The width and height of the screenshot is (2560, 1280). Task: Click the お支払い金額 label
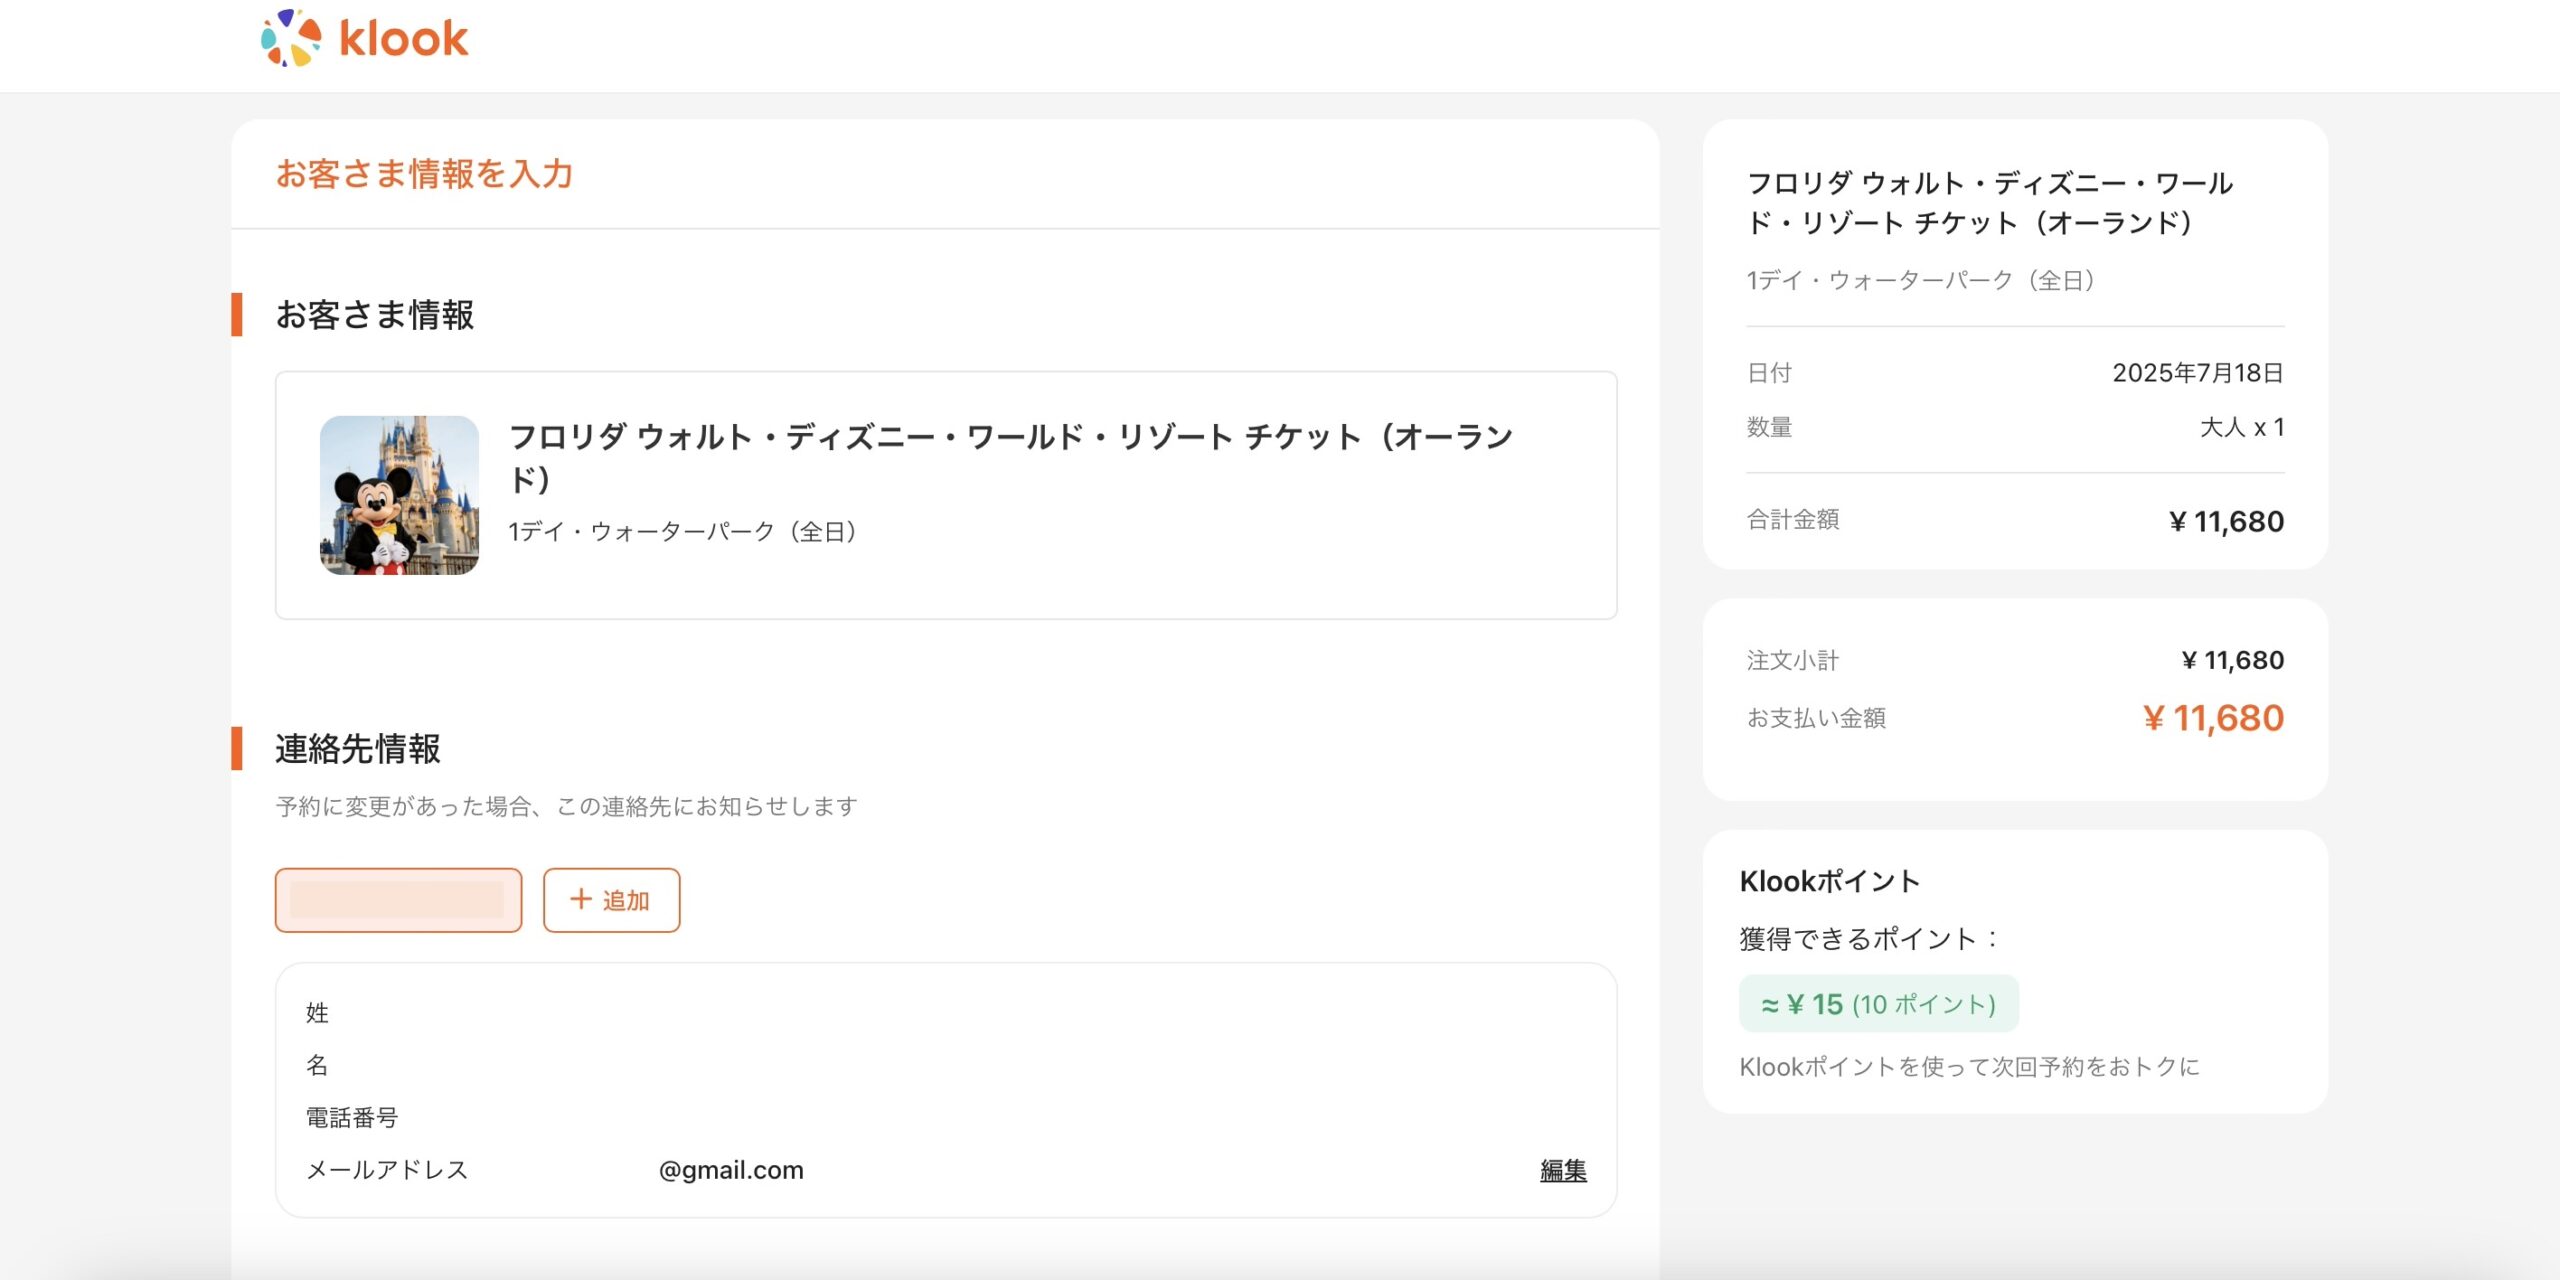[1816, 718]
